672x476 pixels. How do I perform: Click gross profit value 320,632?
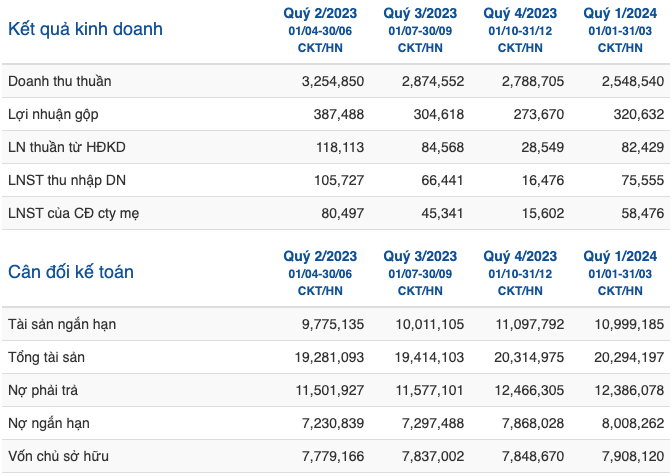[639, 114]
